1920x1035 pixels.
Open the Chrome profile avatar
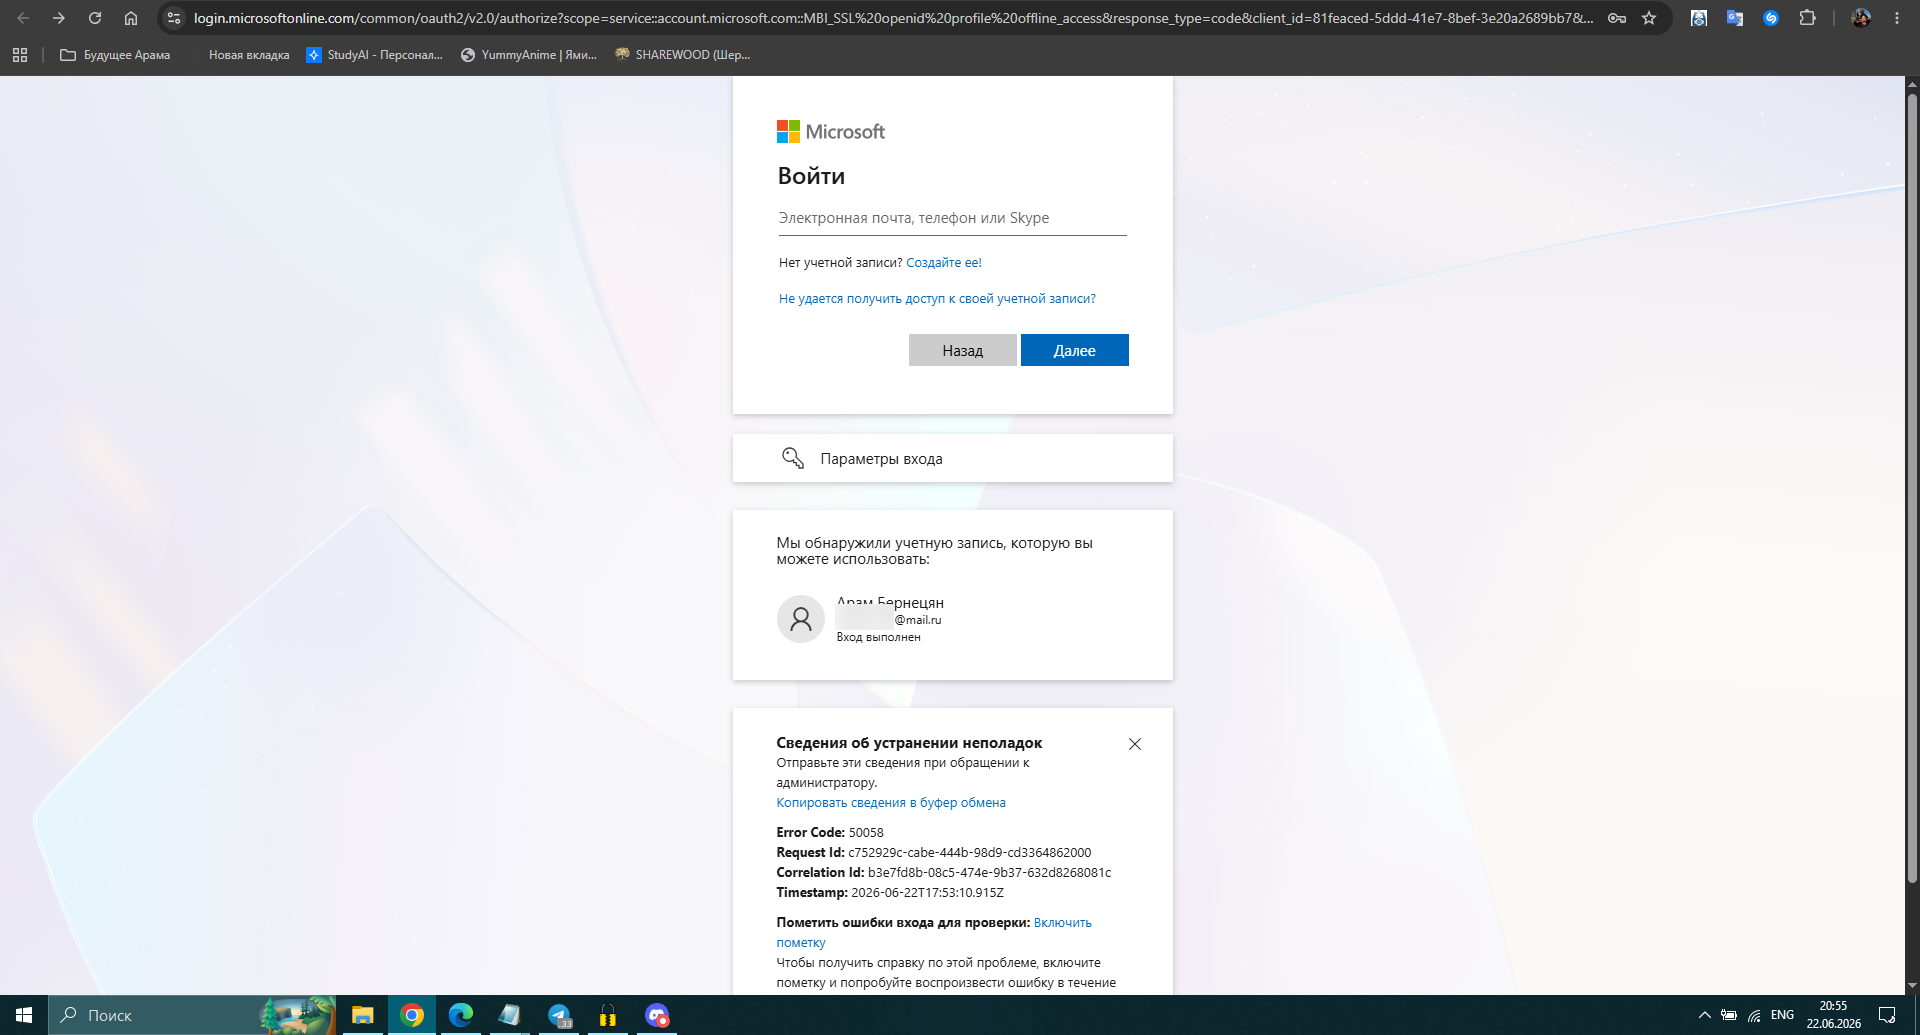1861,18
